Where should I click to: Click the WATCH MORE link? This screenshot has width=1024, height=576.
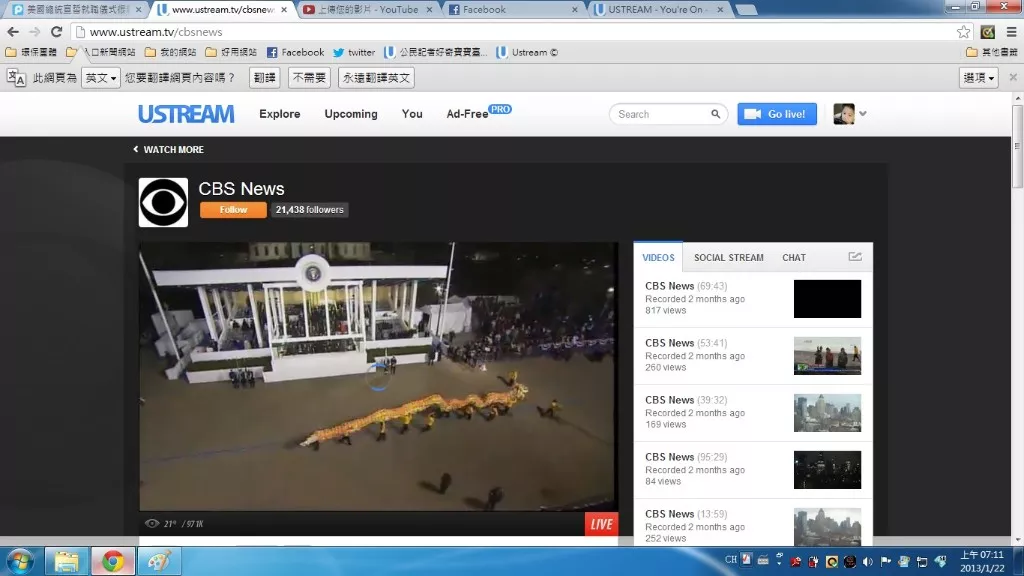168,150
